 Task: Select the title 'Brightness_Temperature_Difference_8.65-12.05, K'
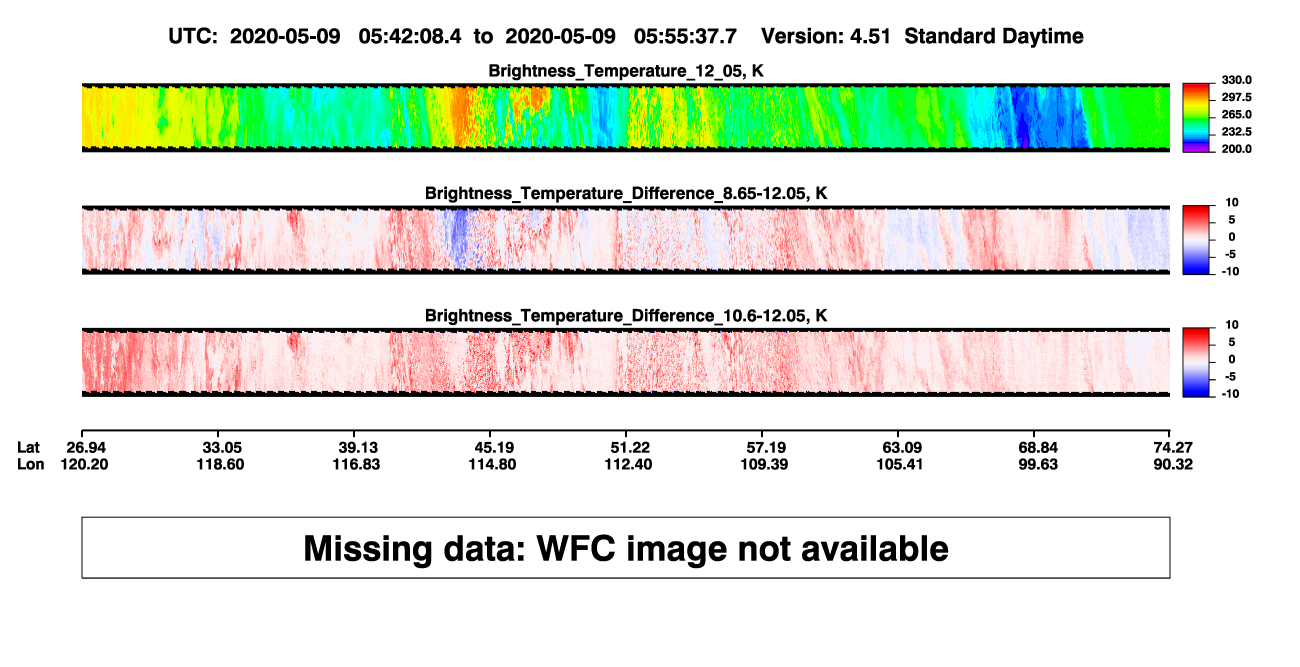coord(626,193)
